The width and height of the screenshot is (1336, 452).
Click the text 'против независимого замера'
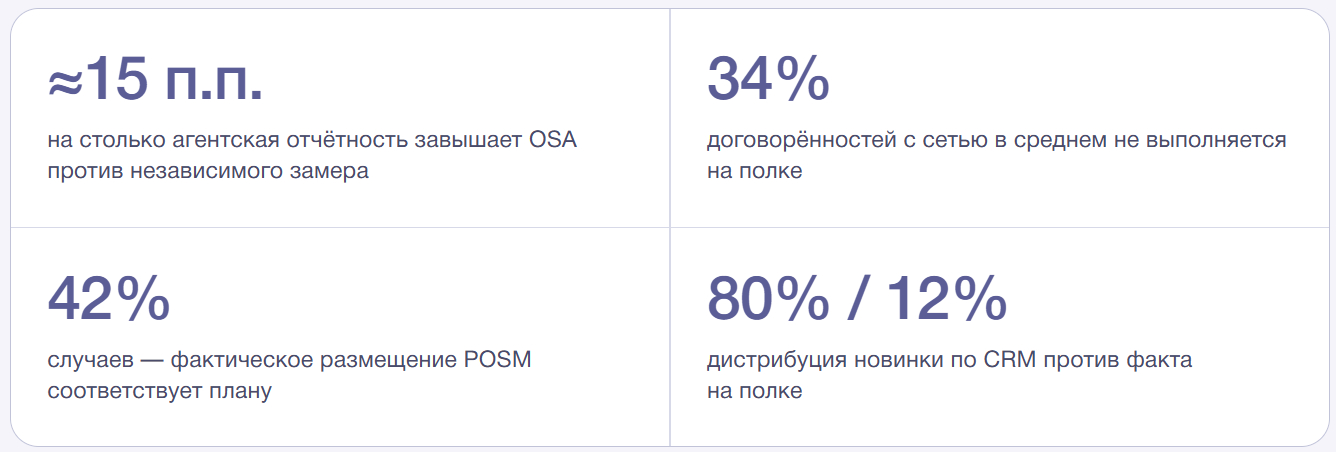208,171
